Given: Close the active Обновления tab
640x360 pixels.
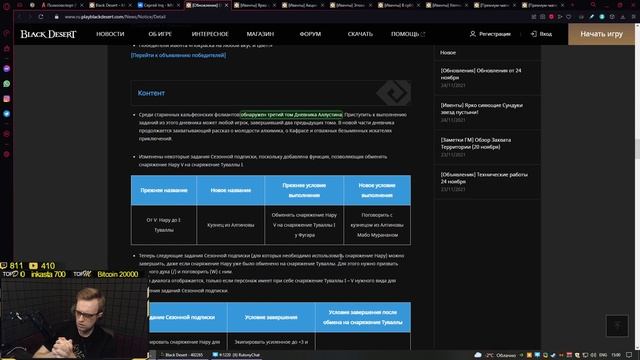Looking at the screenshot, I should click(x=227, y=5).
